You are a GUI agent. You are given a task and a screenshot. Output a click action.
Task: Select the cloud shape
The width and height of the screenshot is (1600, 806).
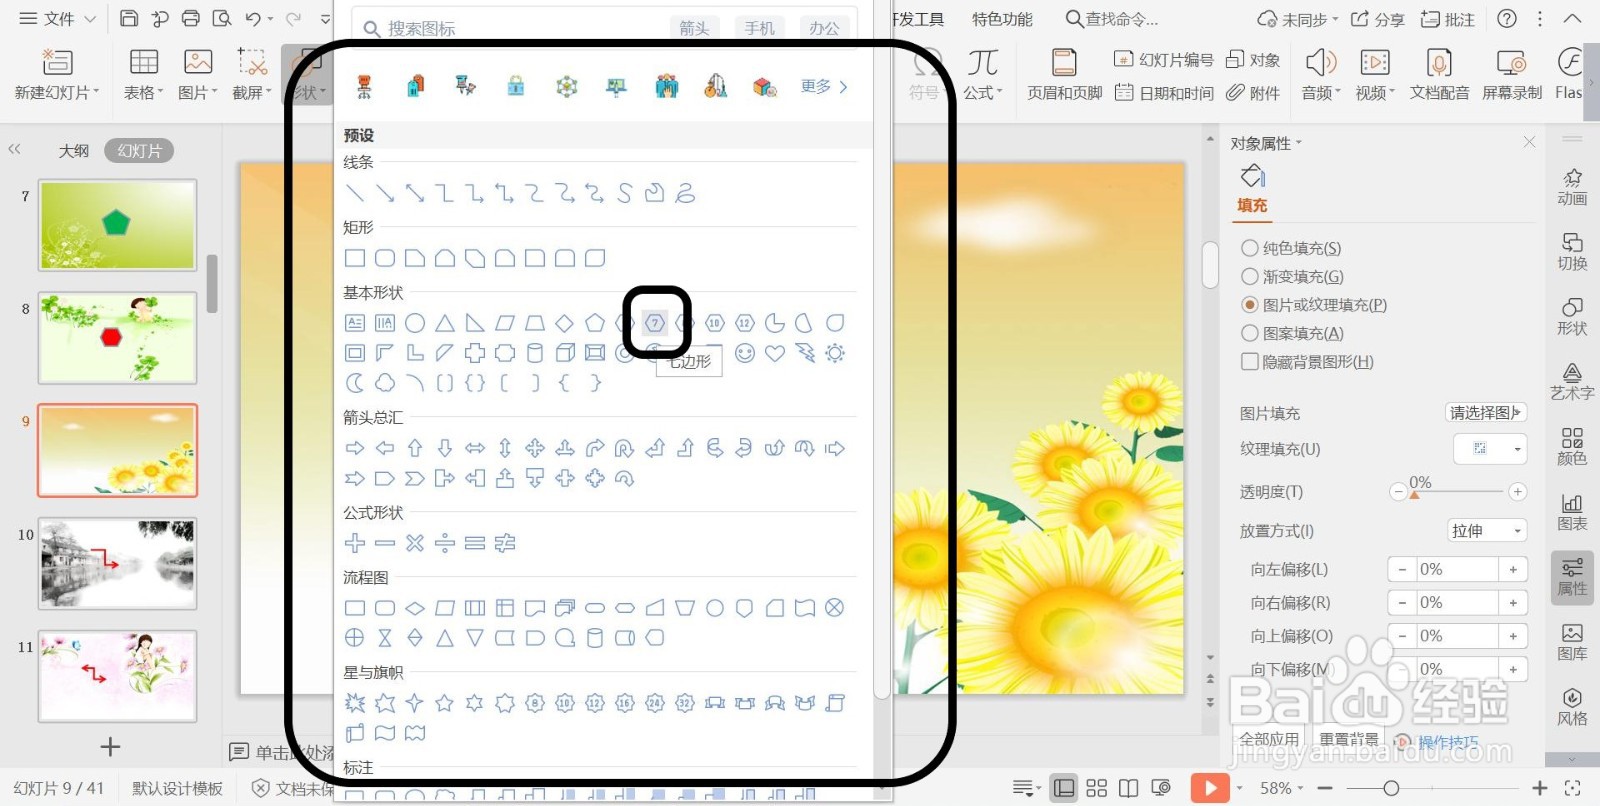click(385, 383)
